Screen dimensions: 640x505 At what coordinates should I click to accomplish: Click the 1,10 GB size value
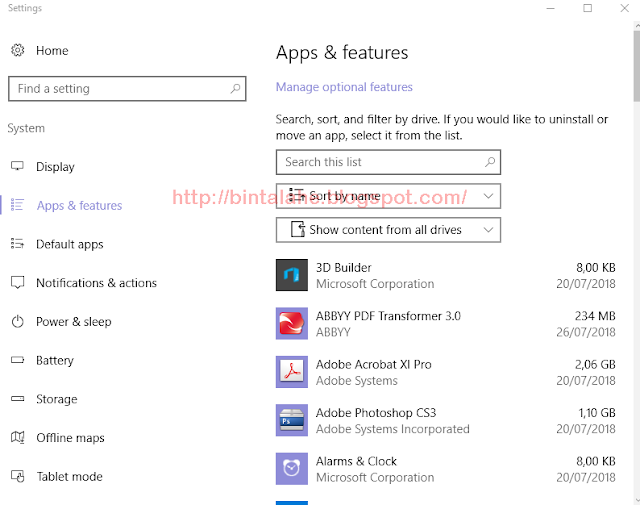(597, 413)
